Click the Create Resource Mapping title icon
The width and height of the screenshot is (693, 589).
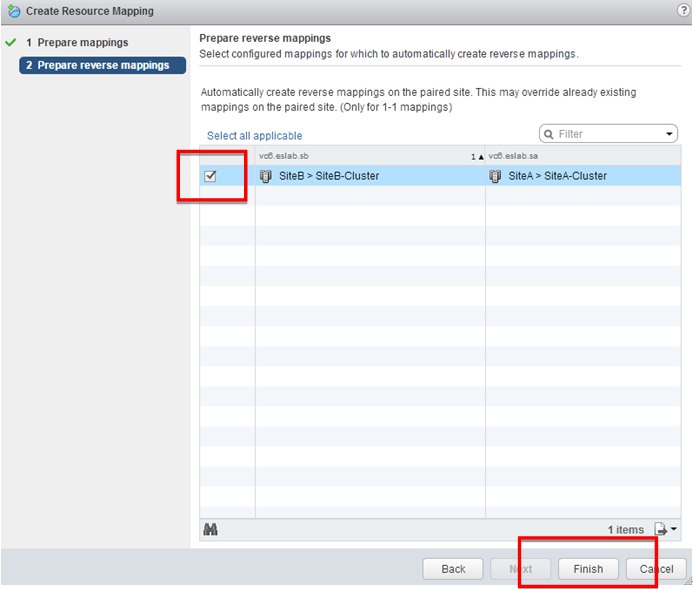13,11
